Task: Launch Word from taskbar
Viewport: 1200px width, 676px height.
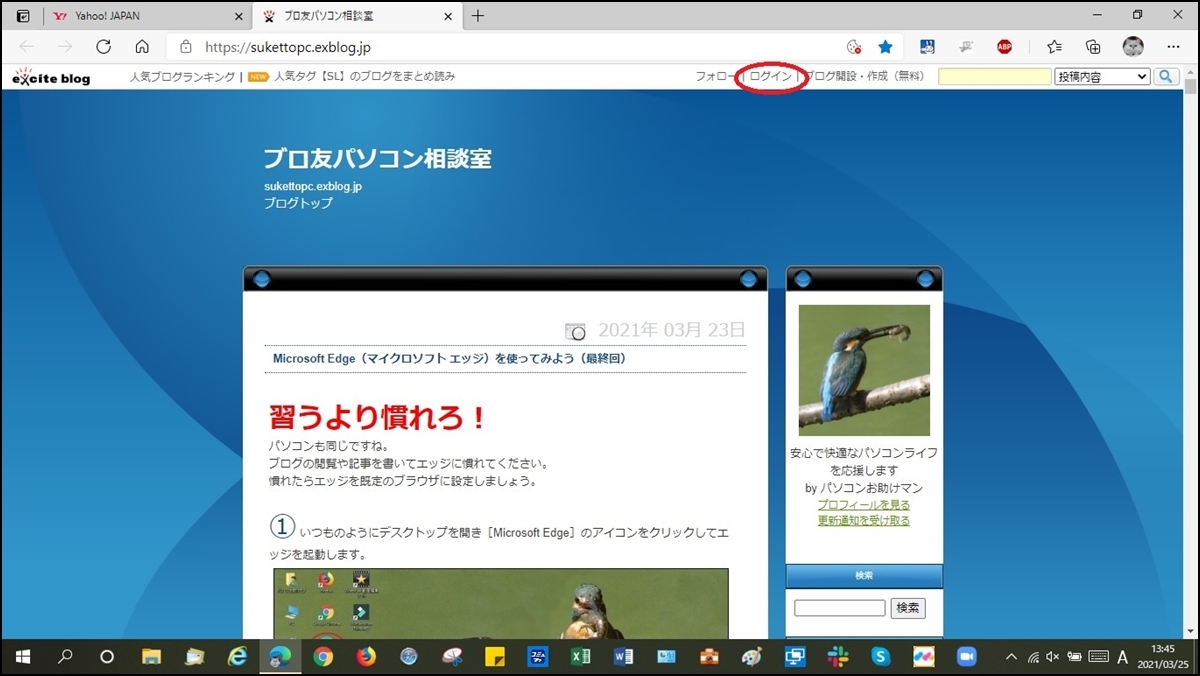Action: 623,656
